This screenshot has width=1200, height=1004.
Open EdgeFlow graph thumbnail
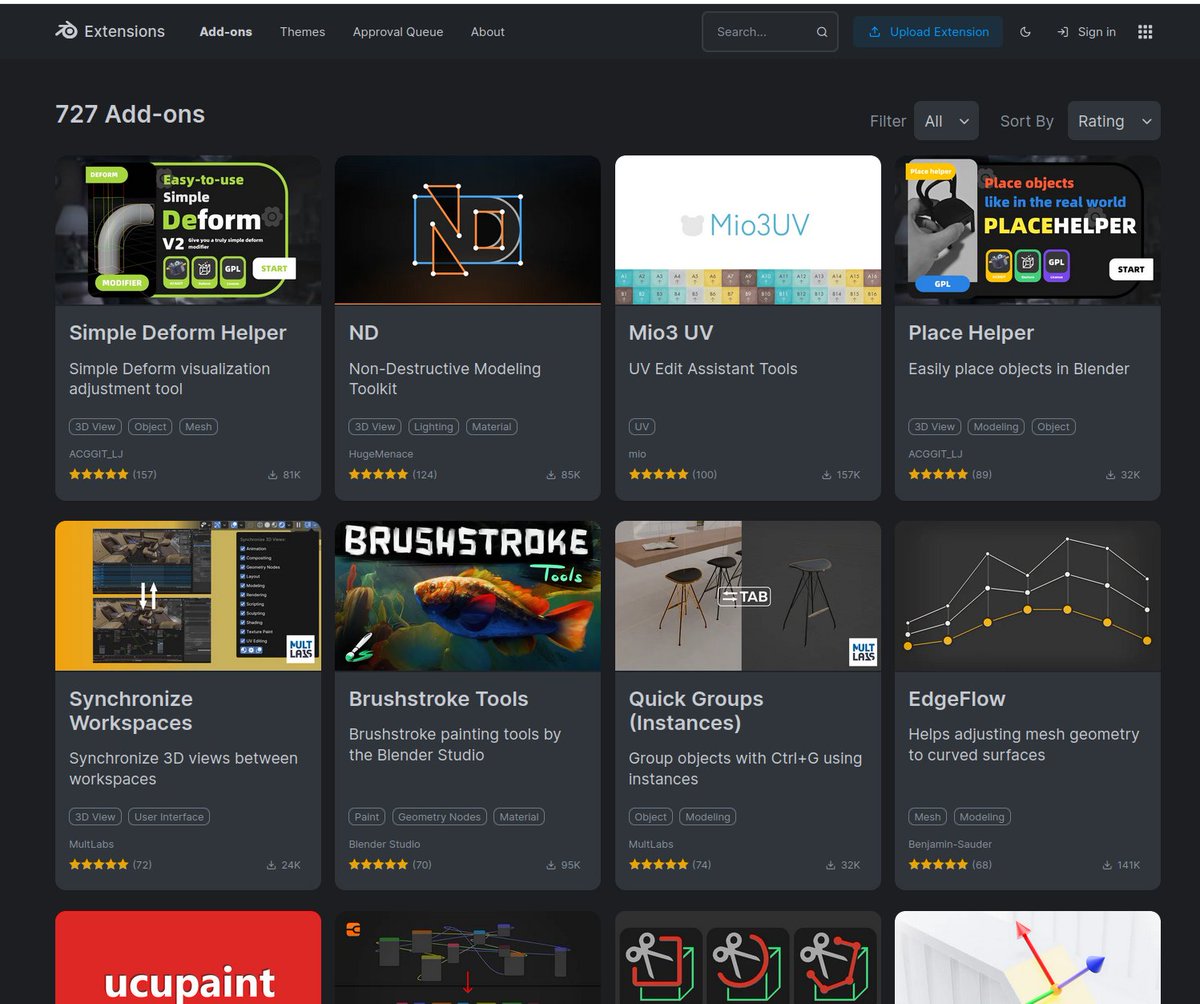click(x=1028, y=596)
